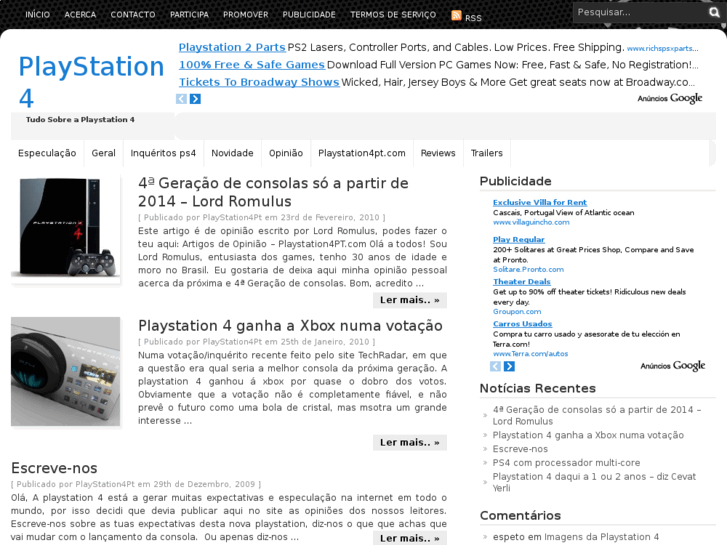Select the Reviews category tab
Viewport: 727px width, 545px height.
click(438, 153)
